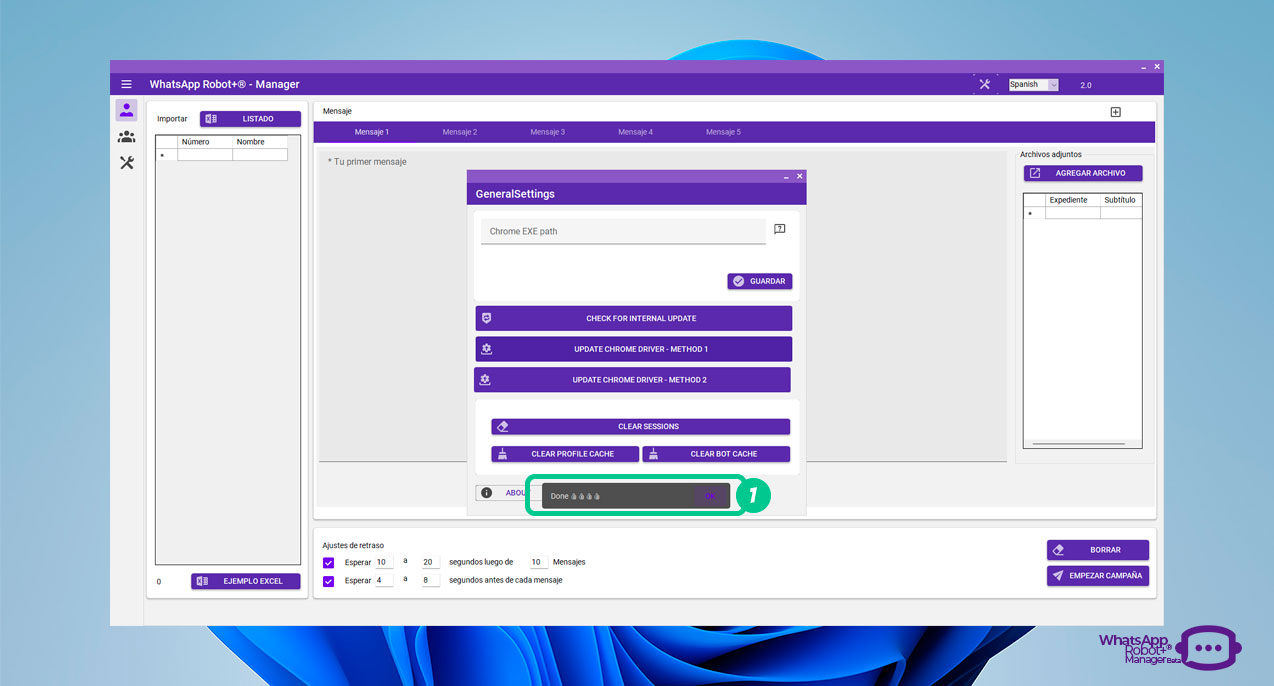Click the field showing 4 seconds
Screen dimensions: 1274x686
[x=384, y=580]
